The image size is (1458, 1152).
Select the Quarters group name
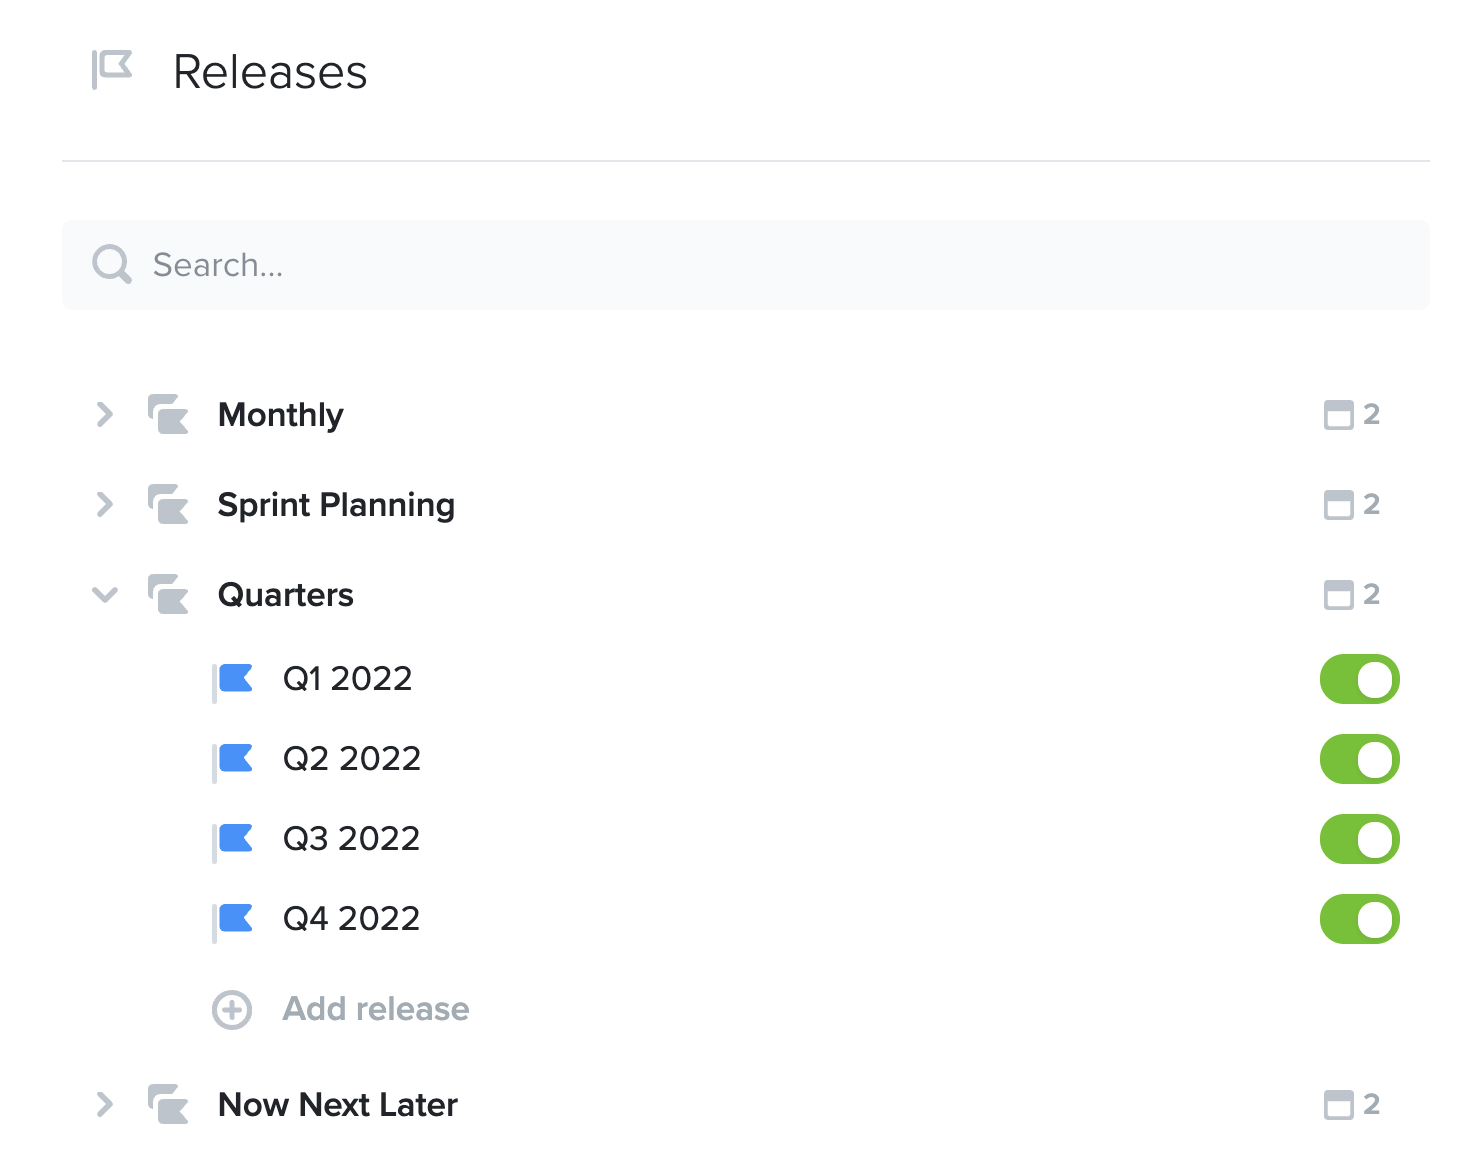[286, 595]
